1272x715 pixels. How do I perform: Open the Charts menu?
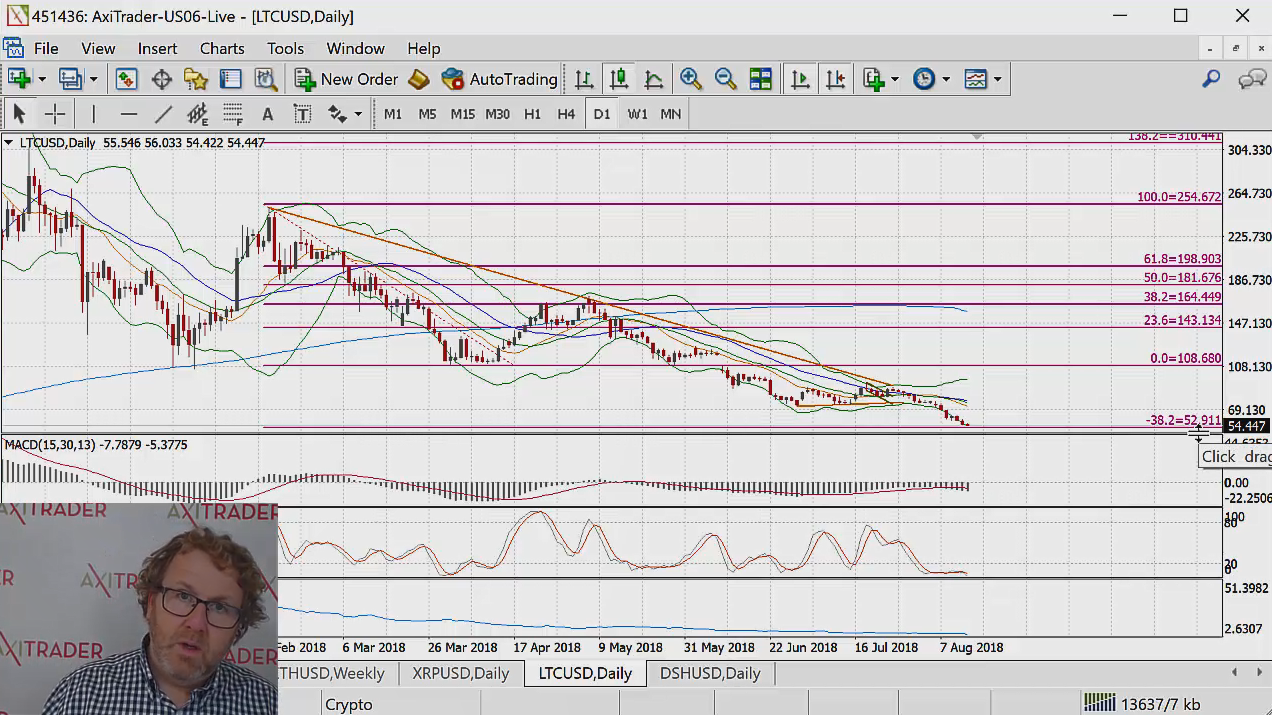point(222,48)
